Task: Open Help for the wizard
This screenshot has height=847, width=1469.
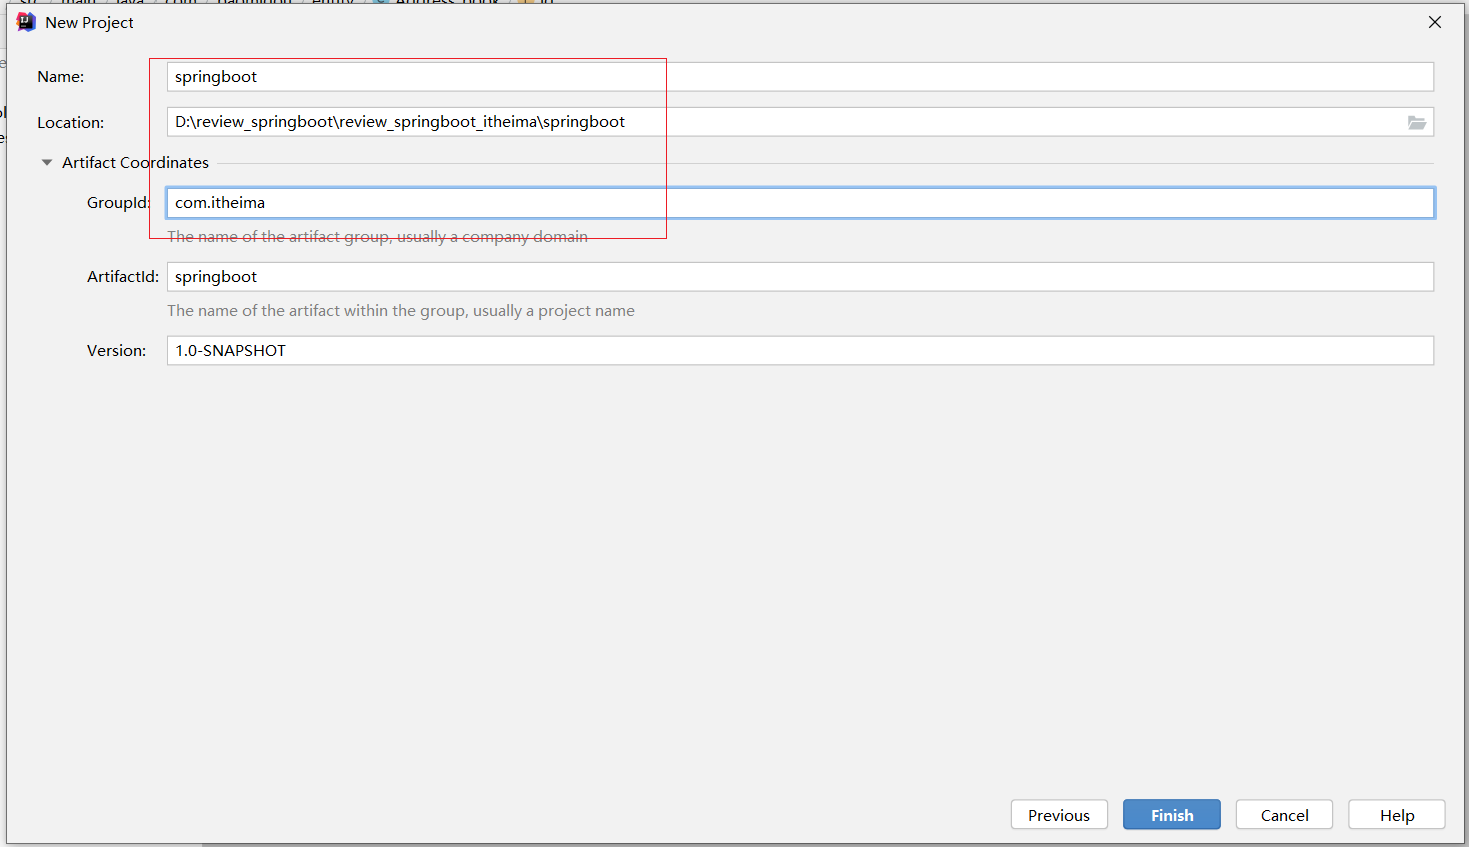Action: [1396, 815]
